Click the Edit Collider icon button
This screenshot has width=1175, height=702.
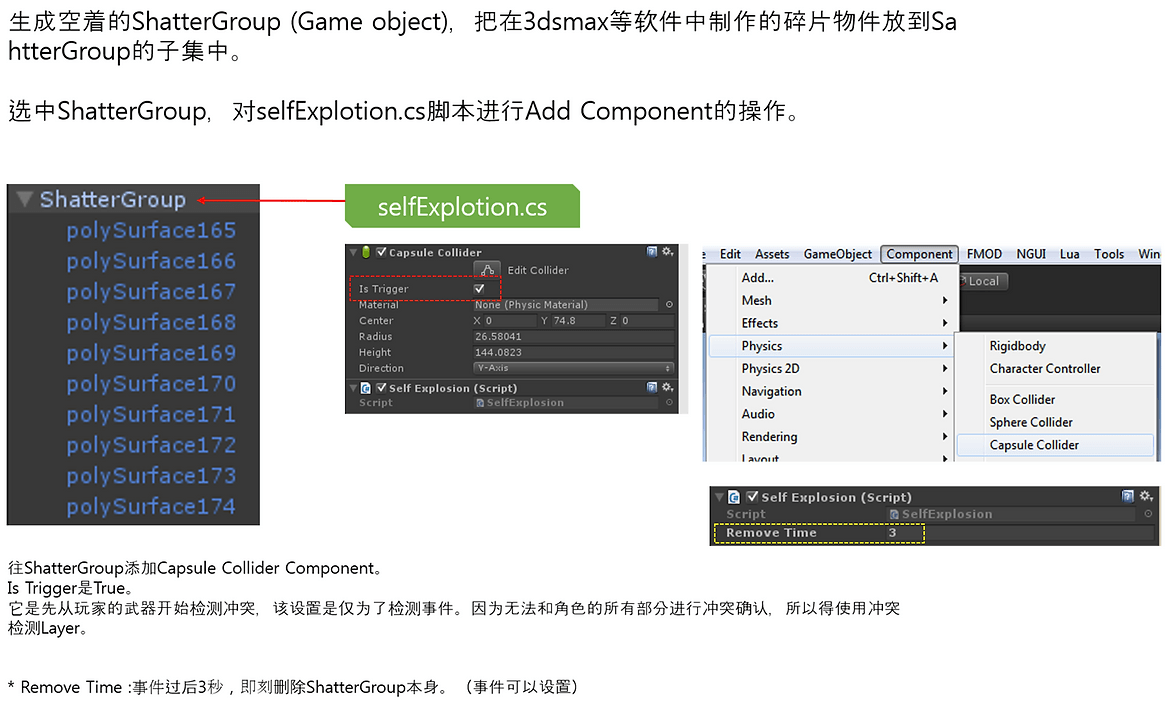[487, 270]
